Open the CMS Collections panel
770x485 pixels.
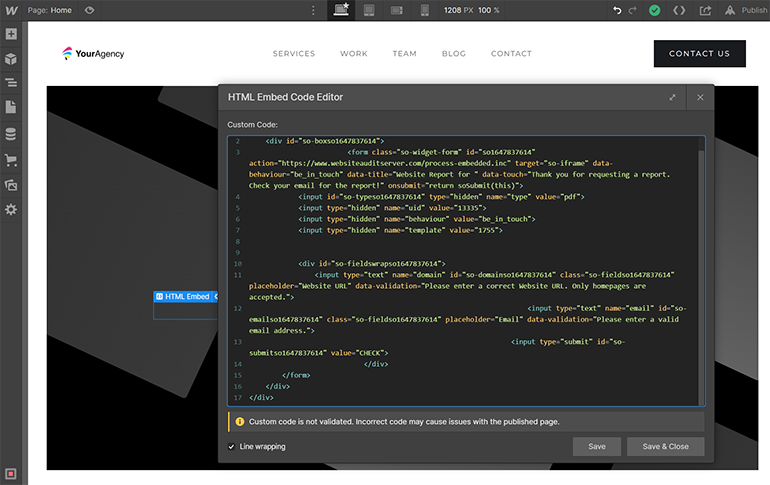point(11,134)
